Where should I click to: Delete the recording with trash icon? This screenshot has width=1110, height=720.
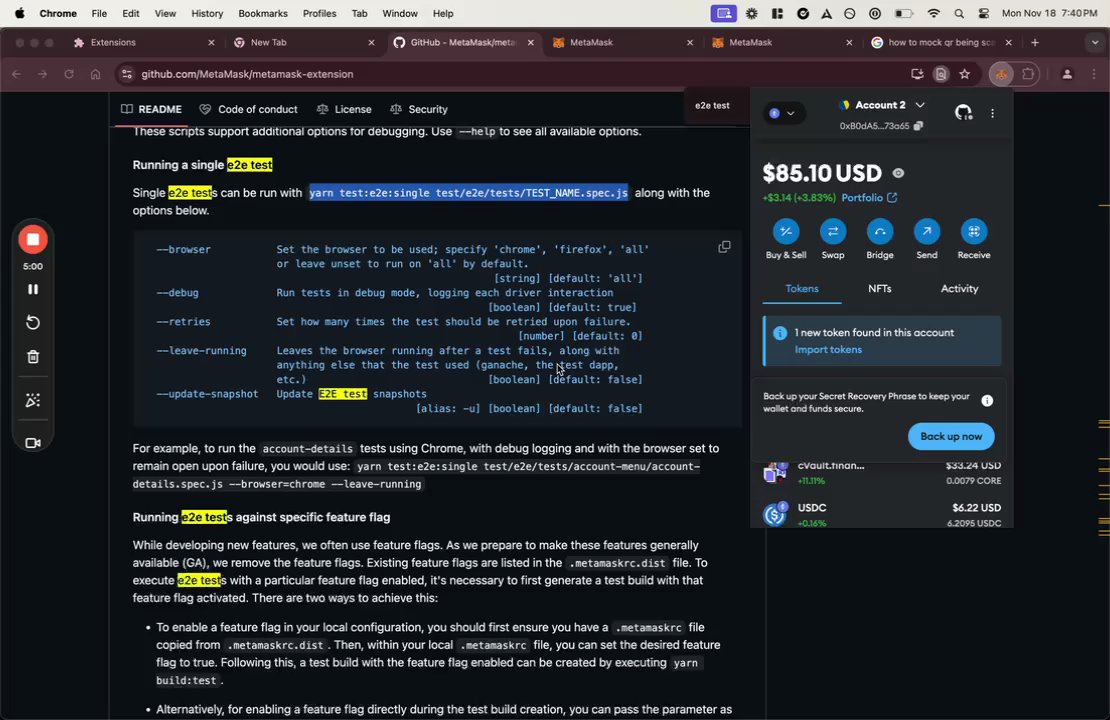click(x=33, y=357)
